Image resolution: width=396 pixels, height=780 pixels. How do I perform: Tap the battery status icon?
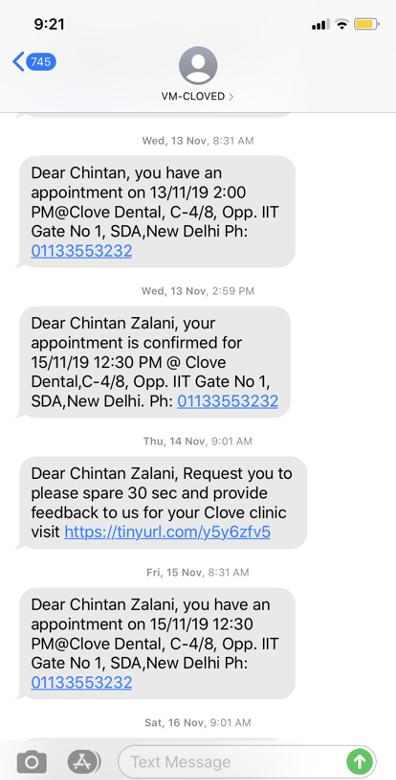pos(367,24)
